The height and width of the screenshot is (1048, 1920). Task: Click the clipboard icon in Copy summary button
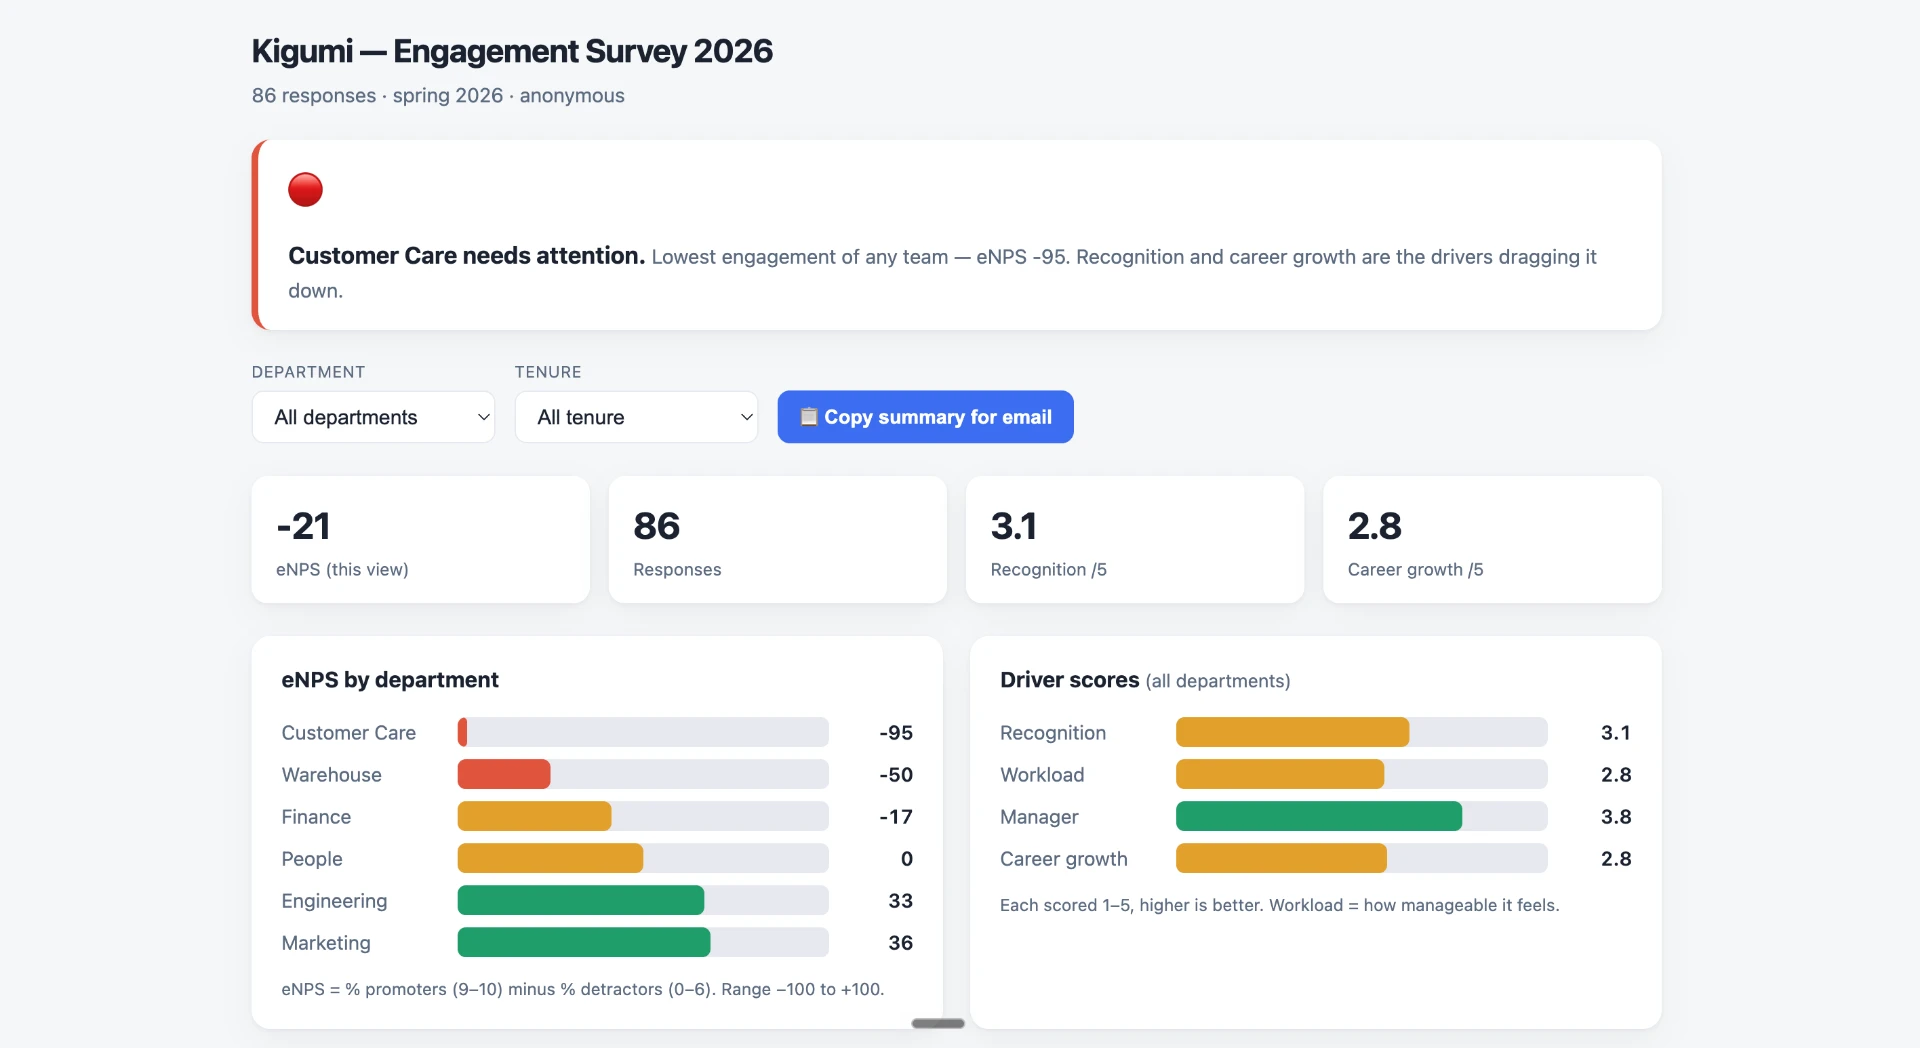[x=809, y=416]
